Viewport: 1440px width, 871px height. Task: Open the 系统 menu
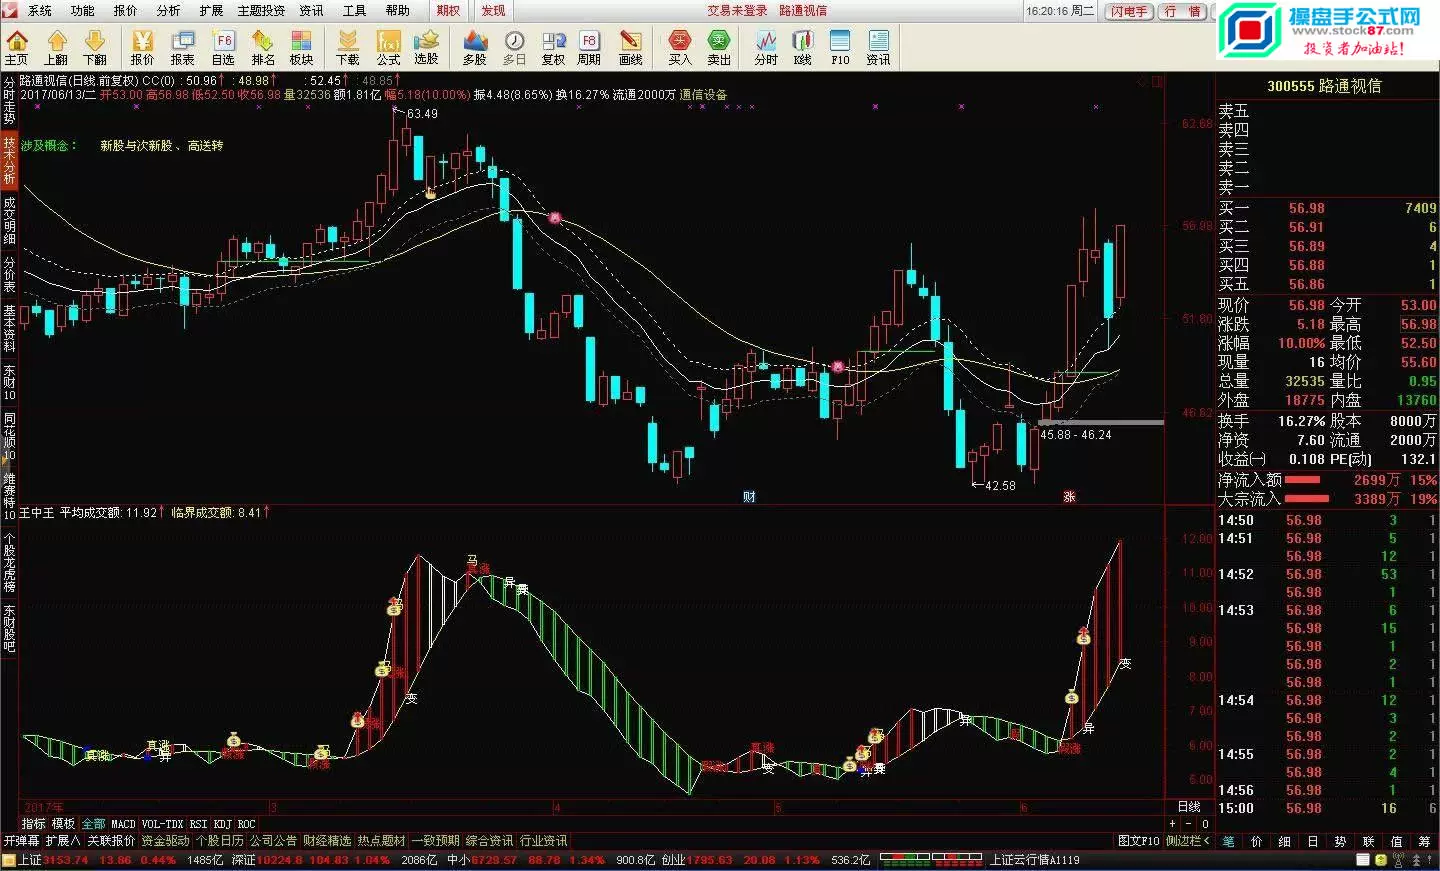click(40, 10)
